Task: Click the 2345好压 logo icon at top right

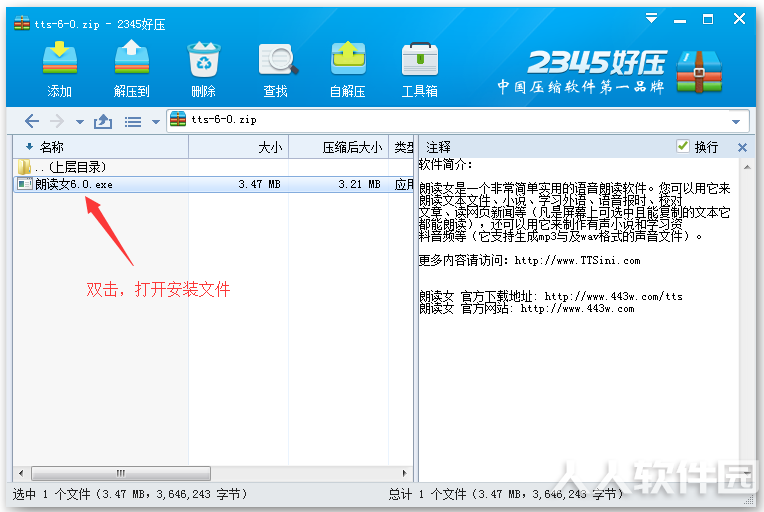Action: click(699, 72)
